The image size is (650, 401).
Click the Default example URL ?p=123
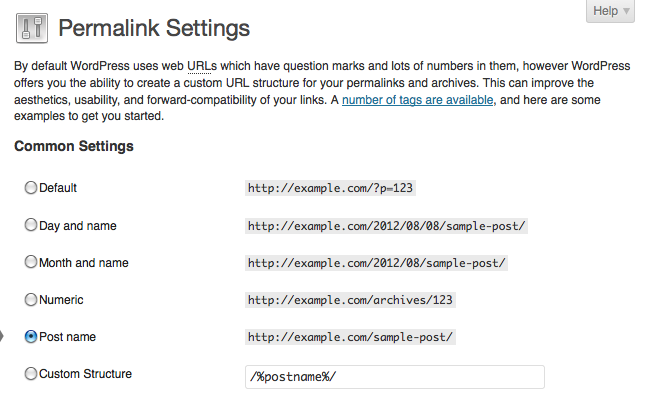pyautogui.click(x=331, y=187)
